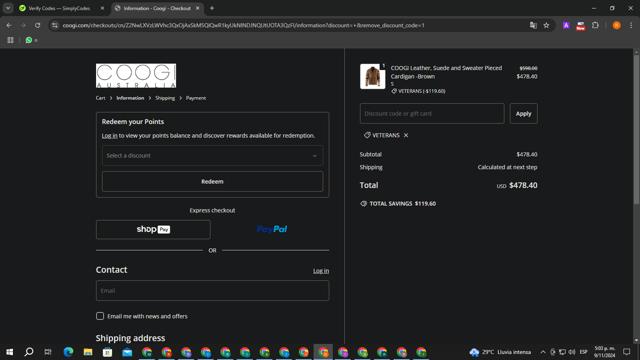Click the page vertical scrollbar

636,129
